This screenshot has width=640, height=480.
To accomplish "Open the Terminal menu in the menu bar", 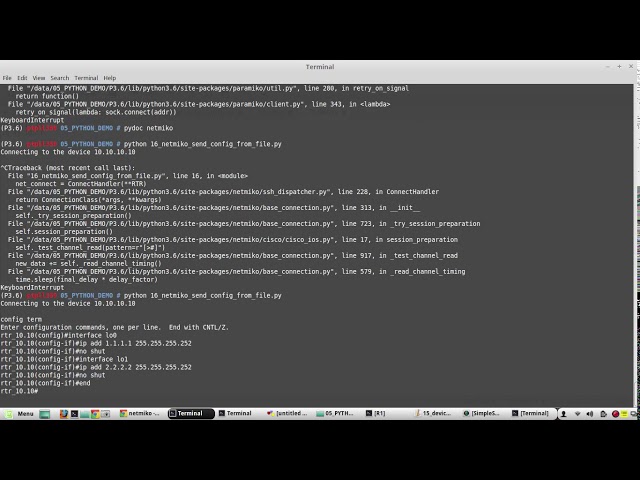I will (x=86, y=78).
